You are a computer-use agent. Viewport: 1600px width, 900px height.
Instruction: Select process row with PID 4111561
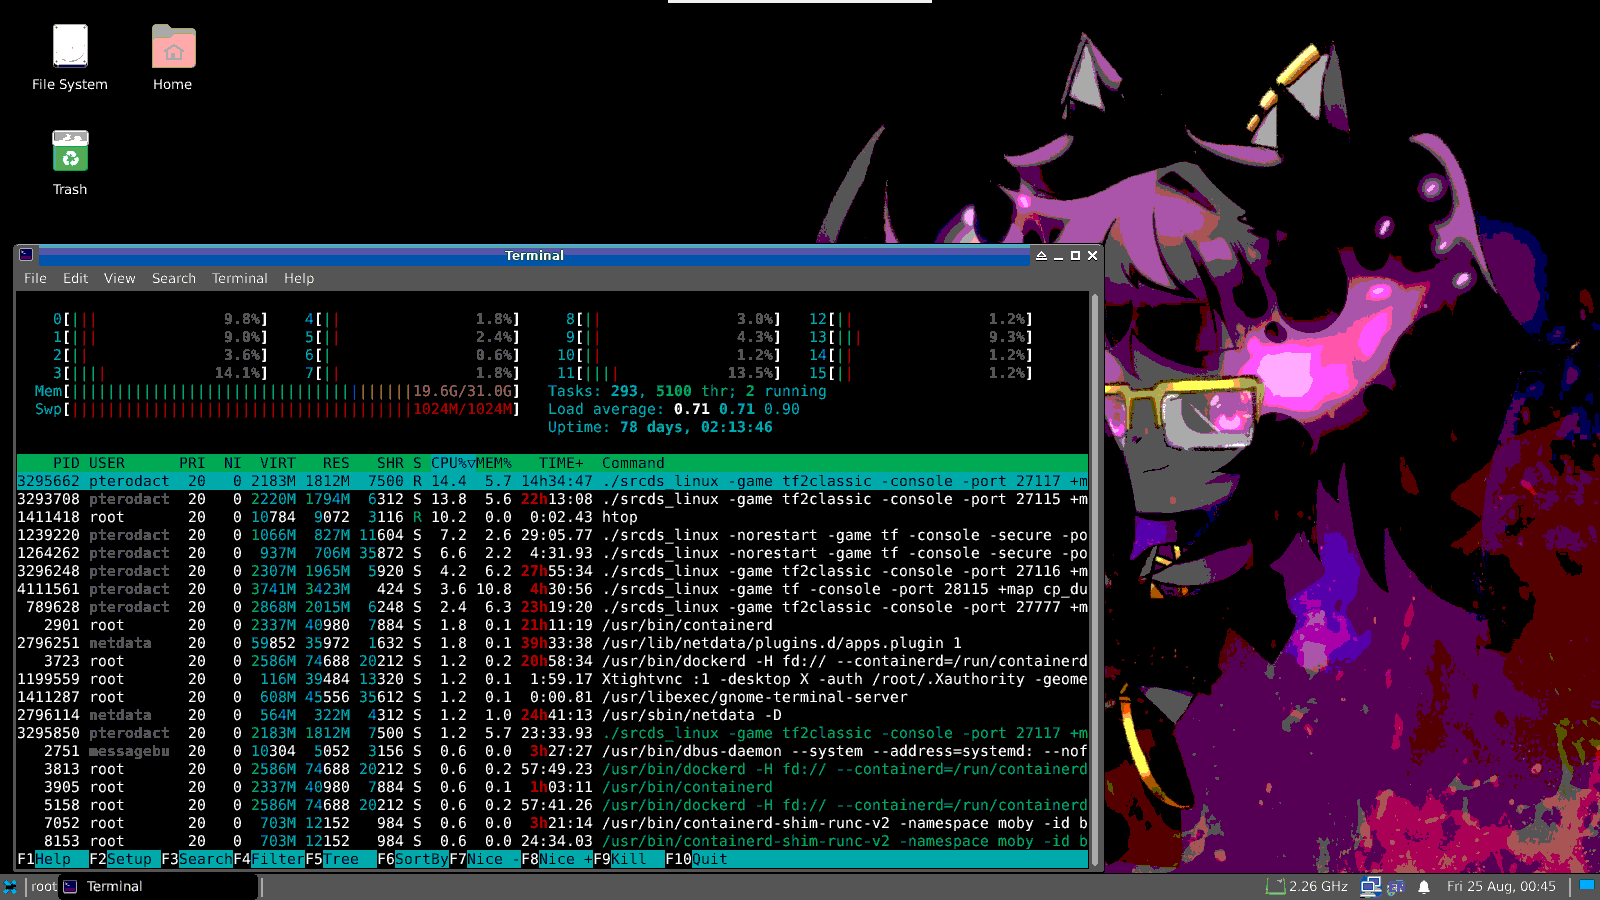click(552, 589)
